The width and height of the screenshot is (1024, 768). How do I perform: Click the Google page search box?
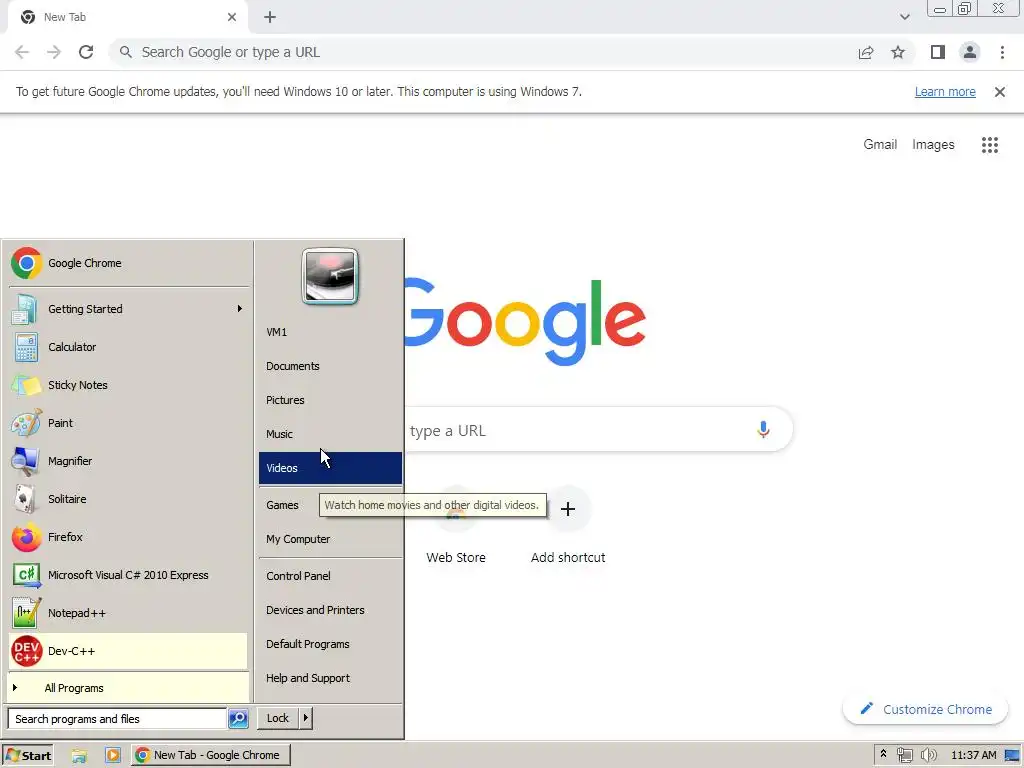(598, 430)
